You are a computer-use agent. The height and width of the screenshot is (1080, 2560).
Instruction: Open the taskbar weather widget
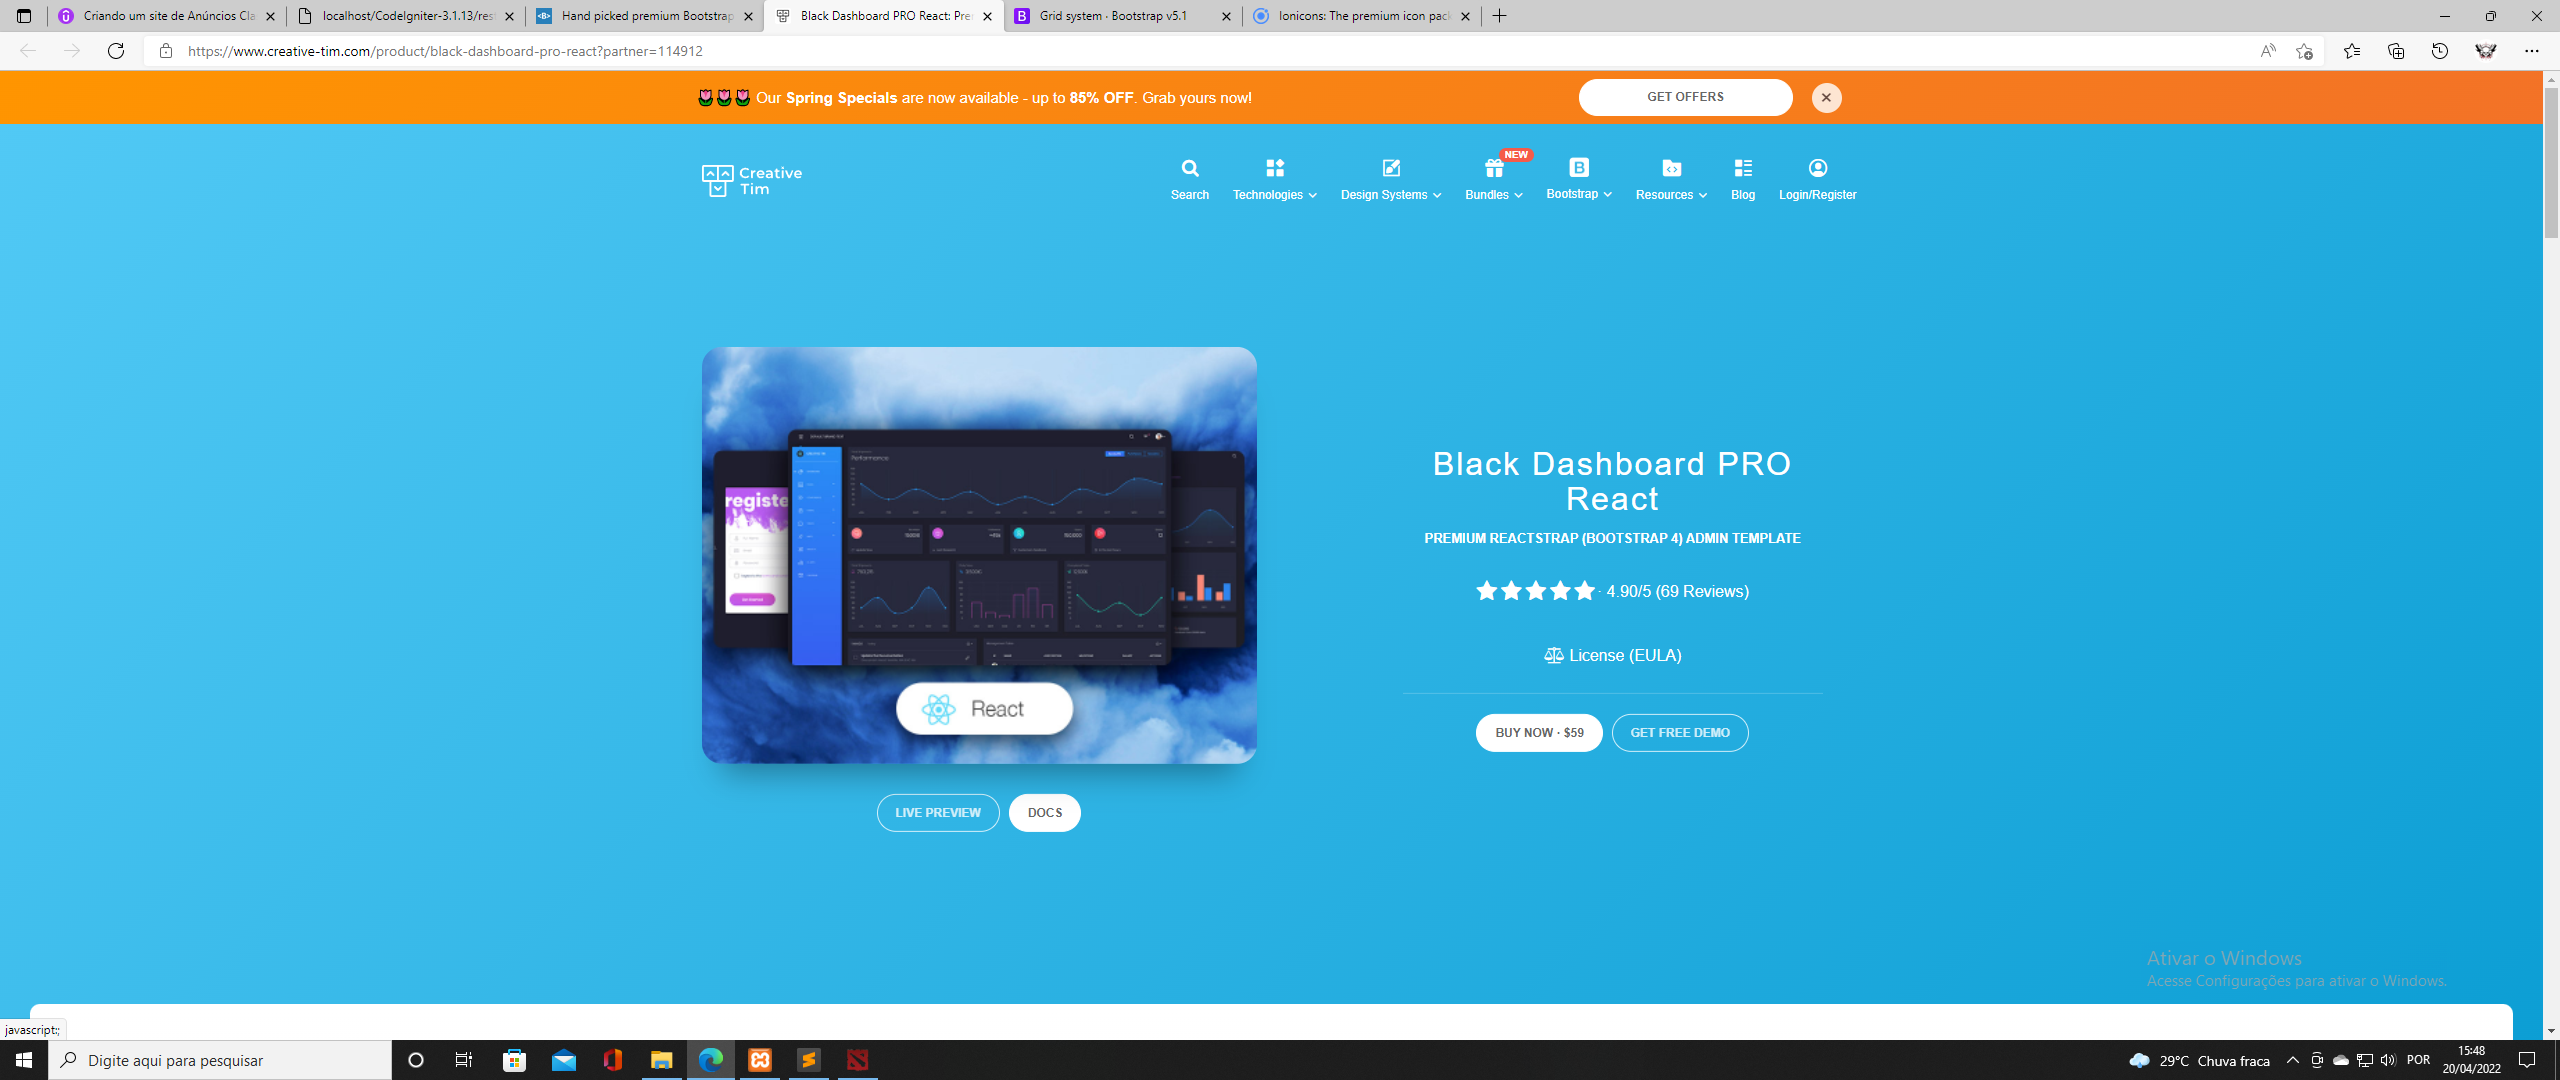pos(2198,1060)
